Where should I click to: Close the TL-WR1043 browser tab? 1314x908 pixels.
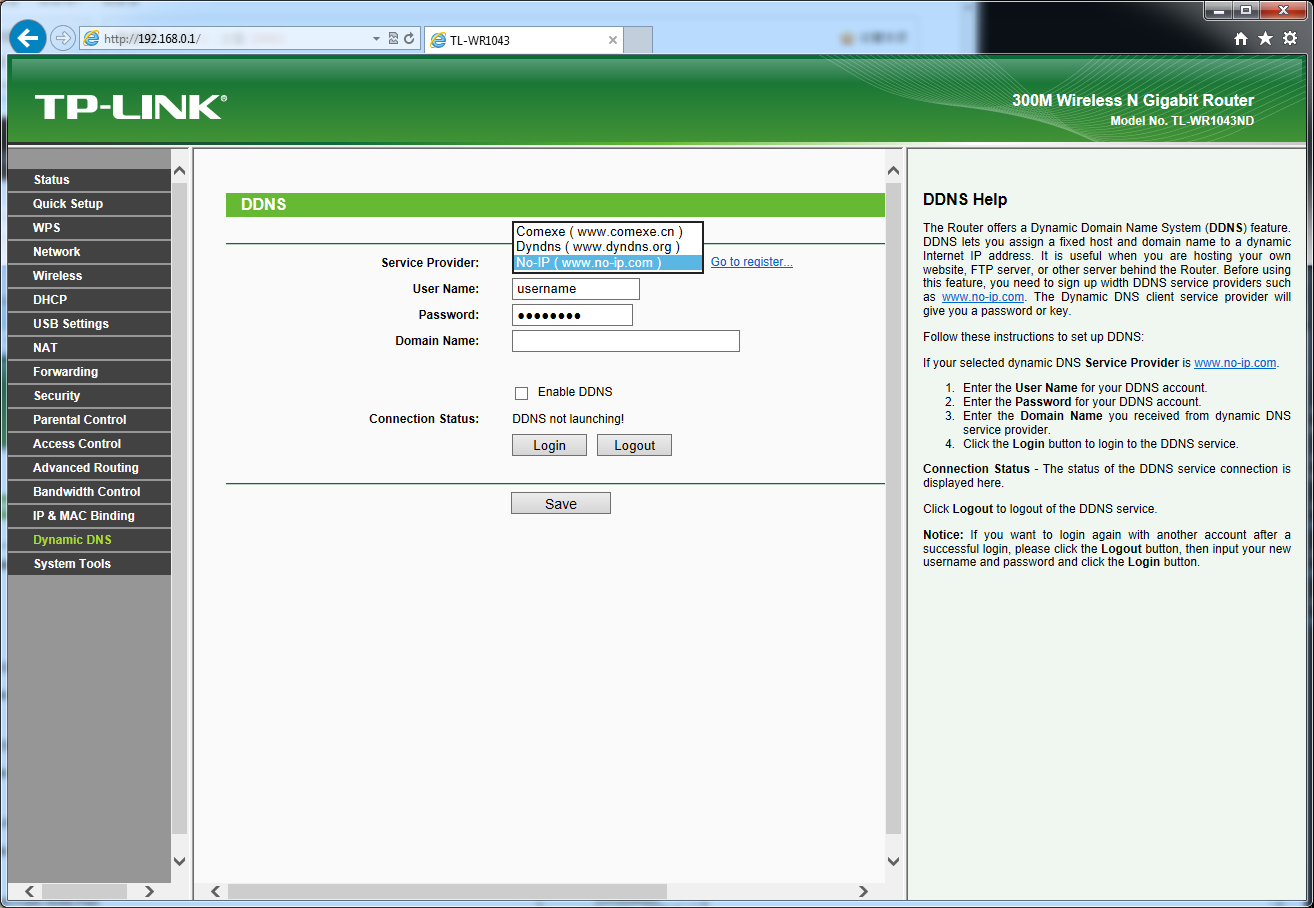pyautogui.click(x=613, y=40)
